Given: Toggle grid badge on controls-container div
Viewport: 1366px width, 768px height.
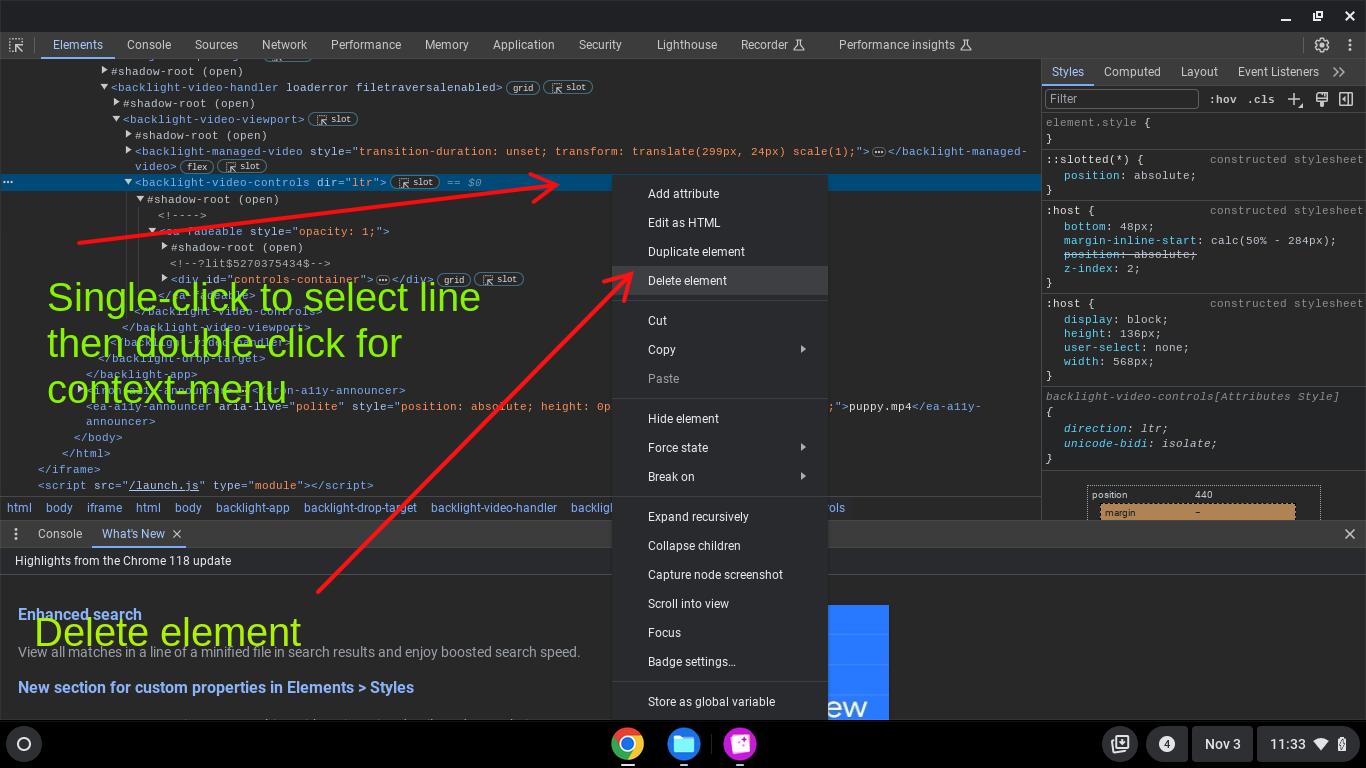Looking at the screenshot, I should (x=454, y=280).
